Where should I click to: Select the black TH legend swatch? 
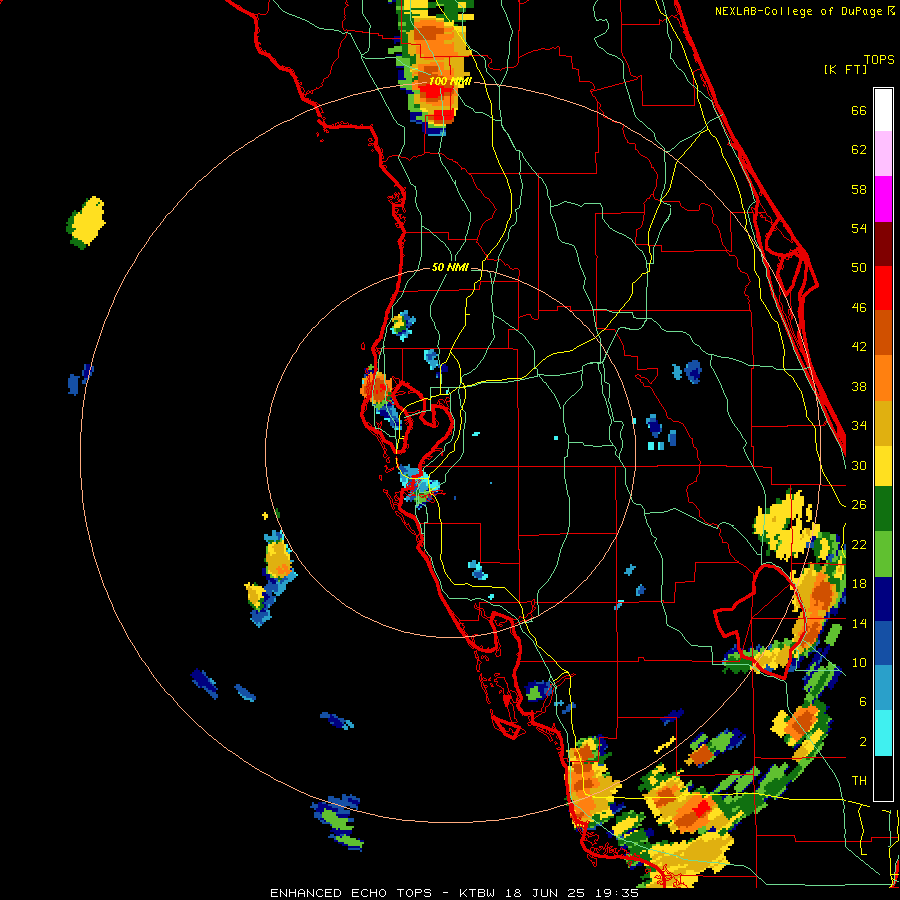[883, 778]
